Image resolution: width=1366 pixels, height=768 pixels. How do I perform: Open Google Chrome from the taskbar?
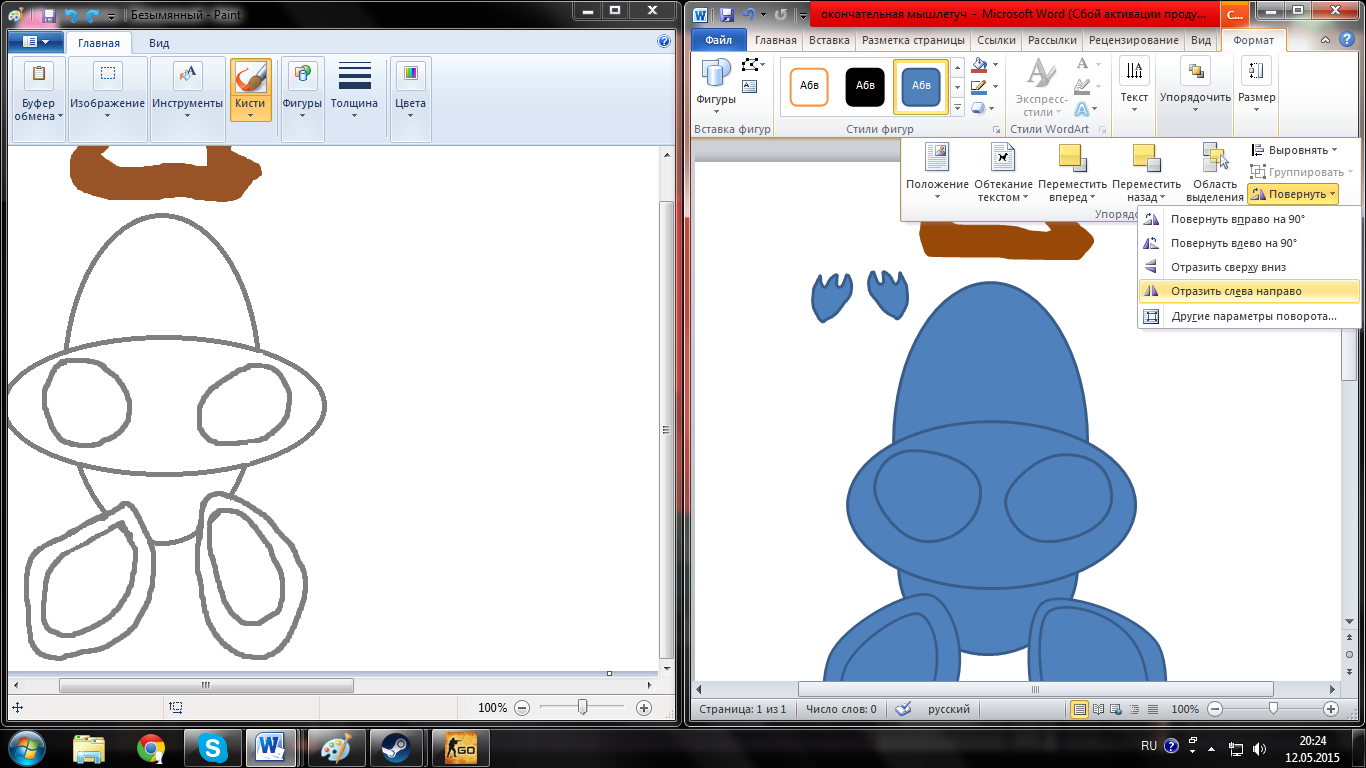pyautogui.click(x=151, y=747)
